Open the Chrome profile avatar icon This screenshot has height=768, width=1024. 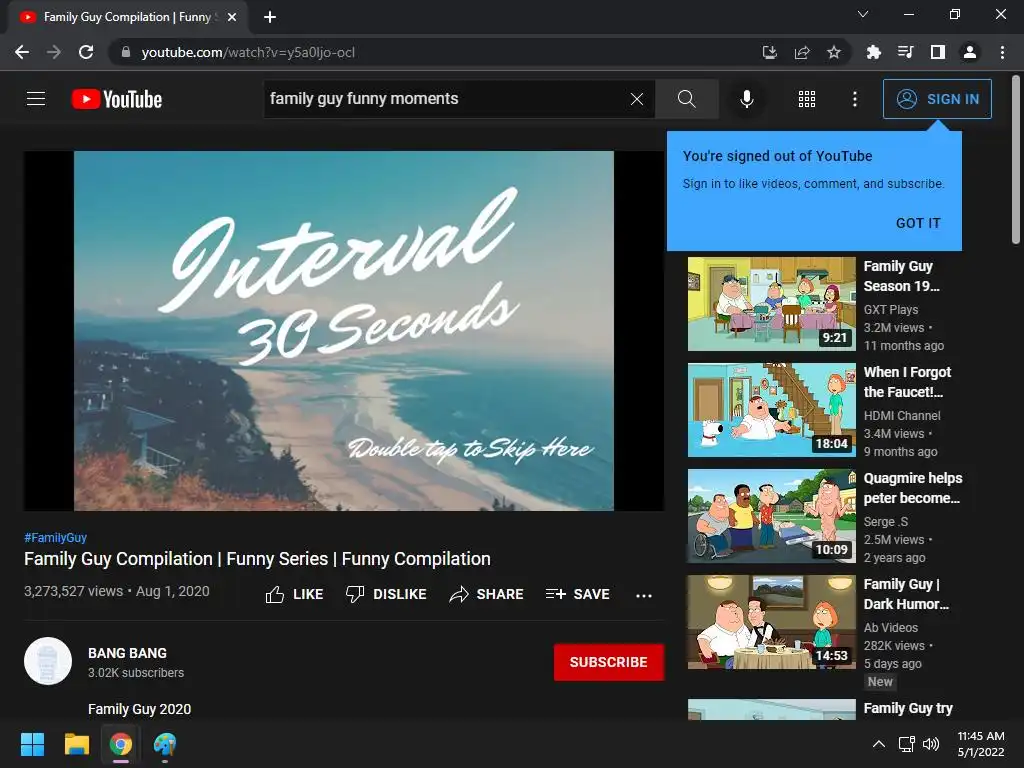(970, 52)
